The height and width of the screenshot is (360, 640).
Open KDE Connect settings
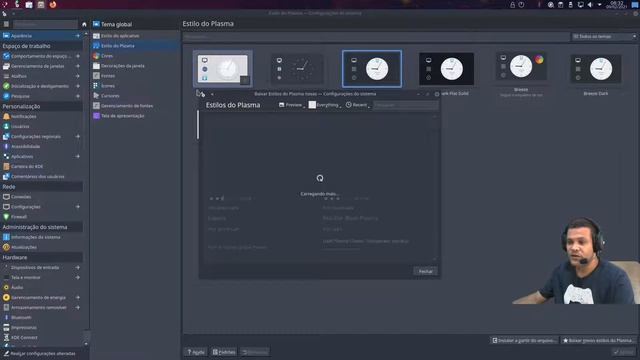[41, 338]
